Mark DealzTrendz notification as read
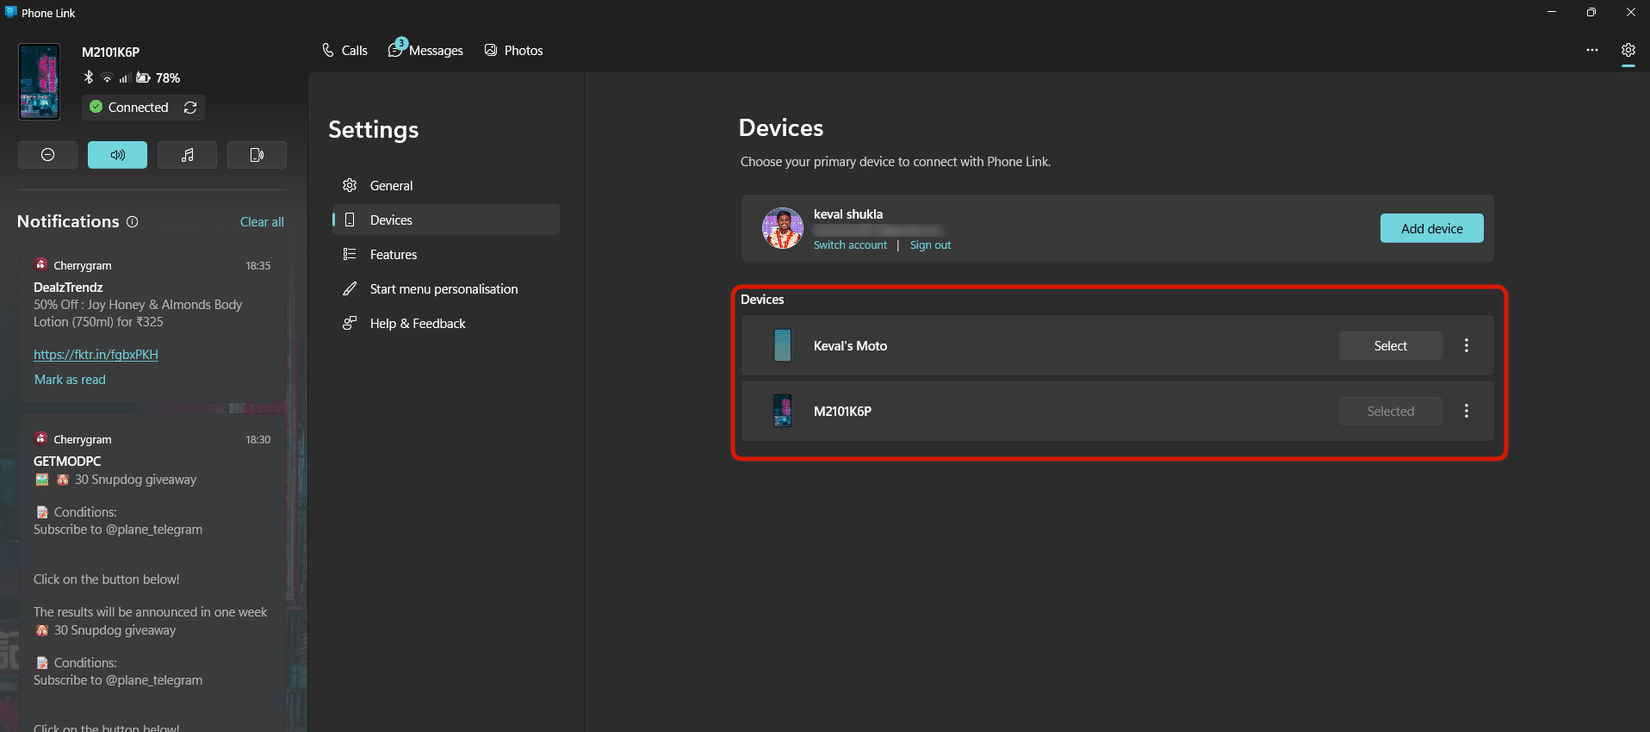Screen dimensions: 1650x732 tap(70, 380)
